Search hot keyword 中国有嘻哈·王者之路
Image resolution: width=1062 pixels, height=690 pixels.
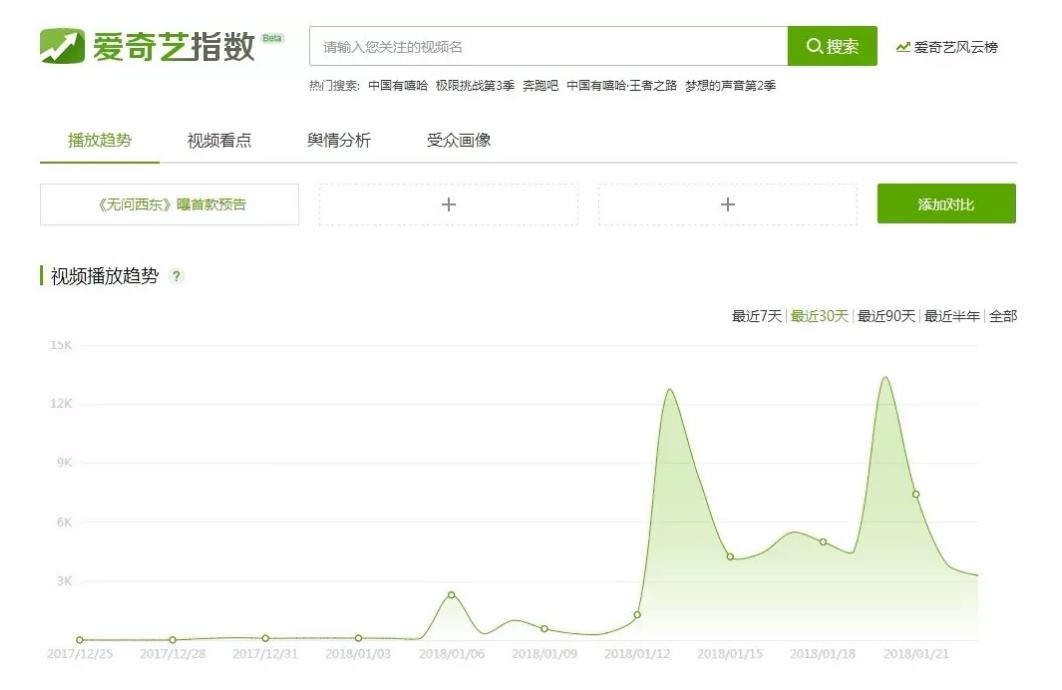point(621,85)
